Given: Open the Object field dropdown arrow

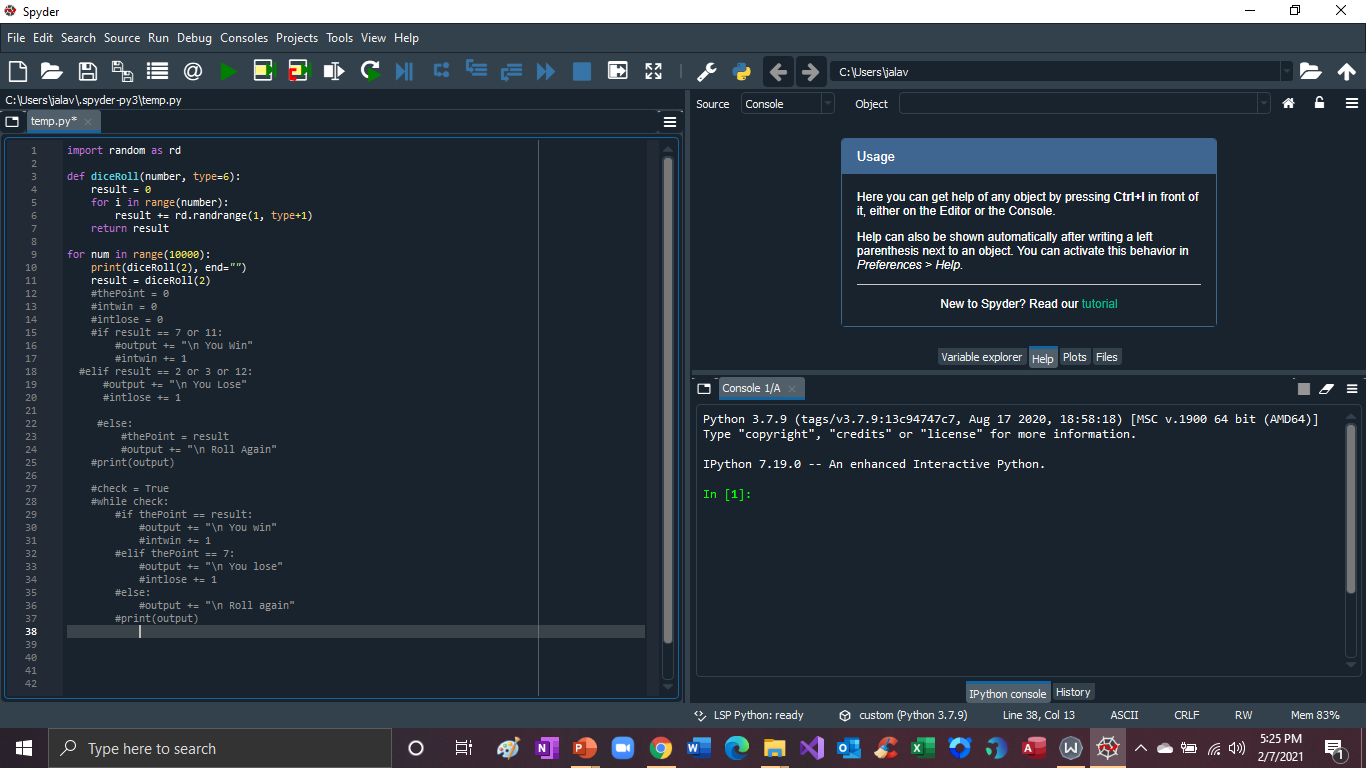Looking at the screenshot, I should coord(1265,103).
